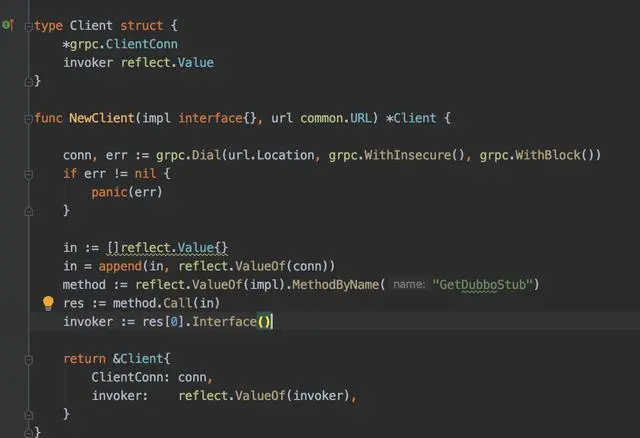The width and height of the screenshot is (640, 438).
Task: Click the "GetDubboStub" string literal
Action: pyautogui.click(x=483, y=285)
